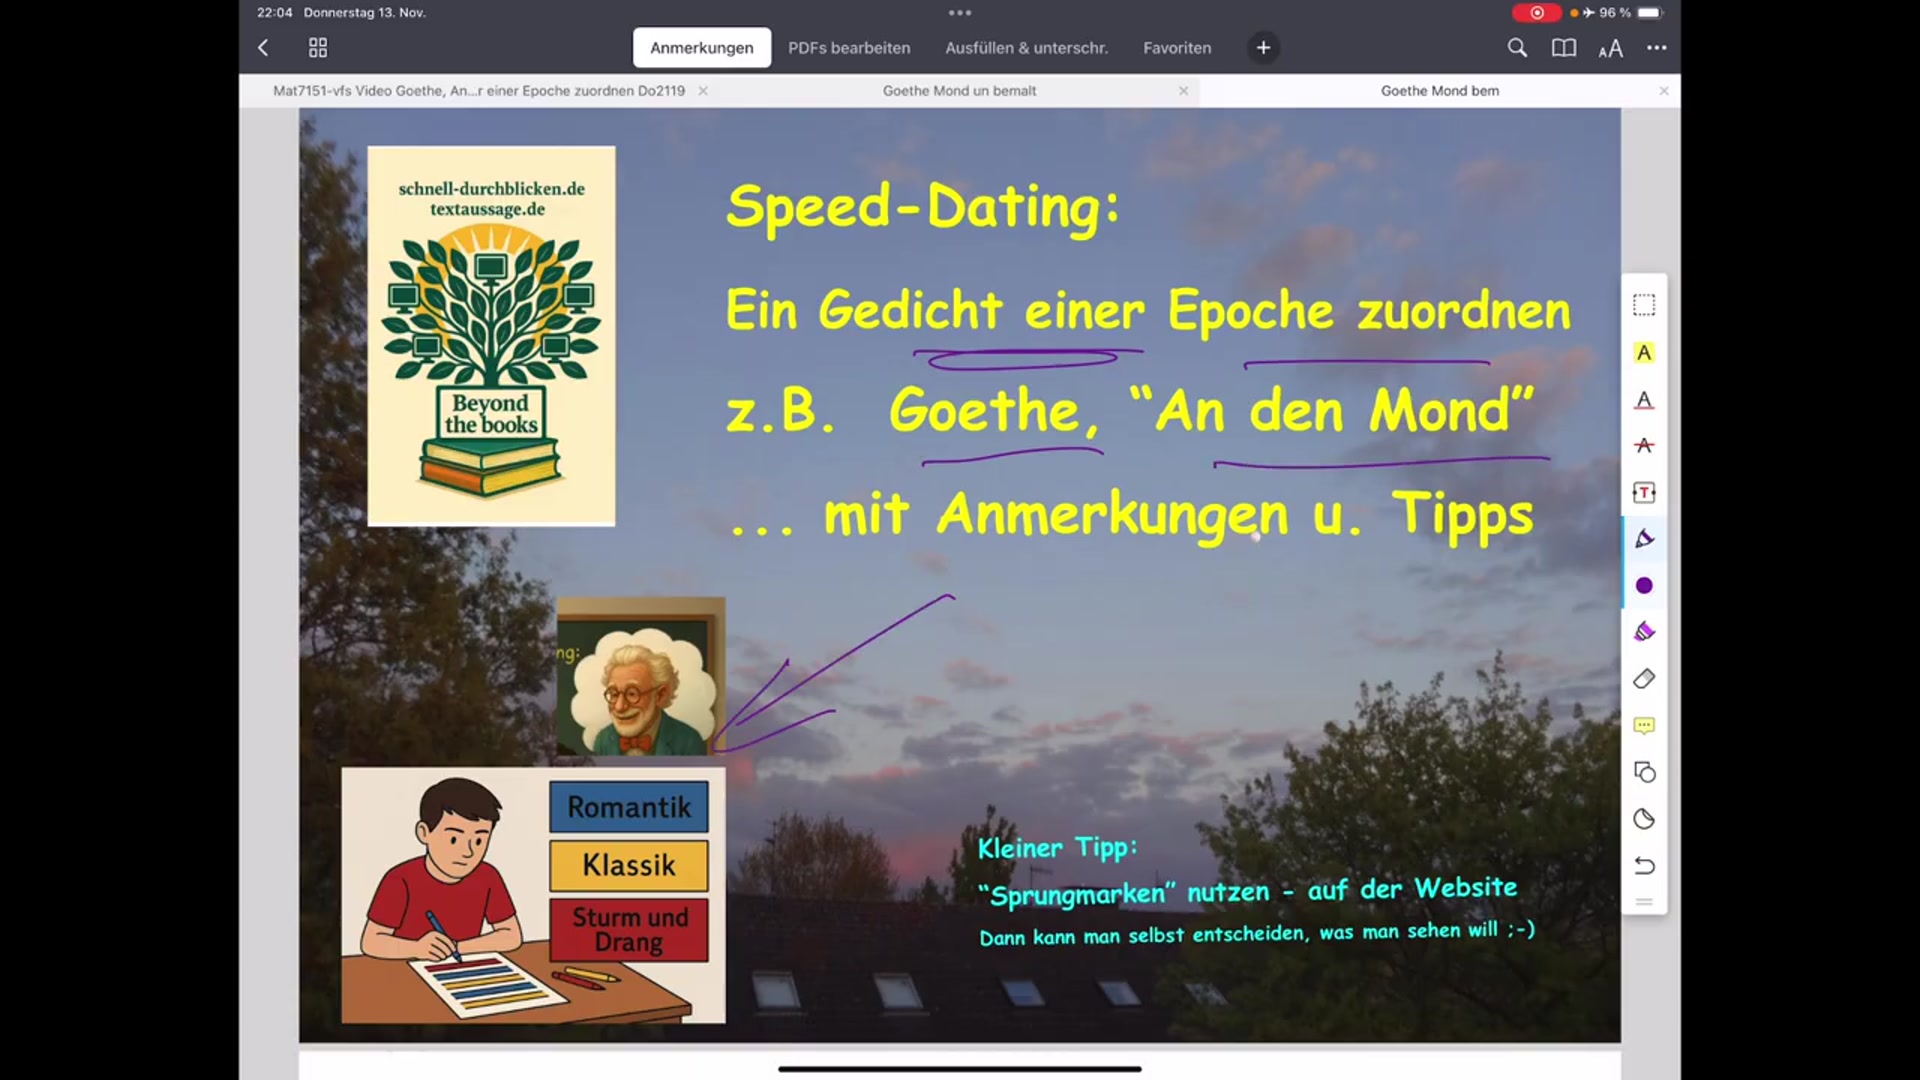This screenshot has height=1080, width=1920.
Task: Select the rectangular selection tool
Action: click(1644, 305)
